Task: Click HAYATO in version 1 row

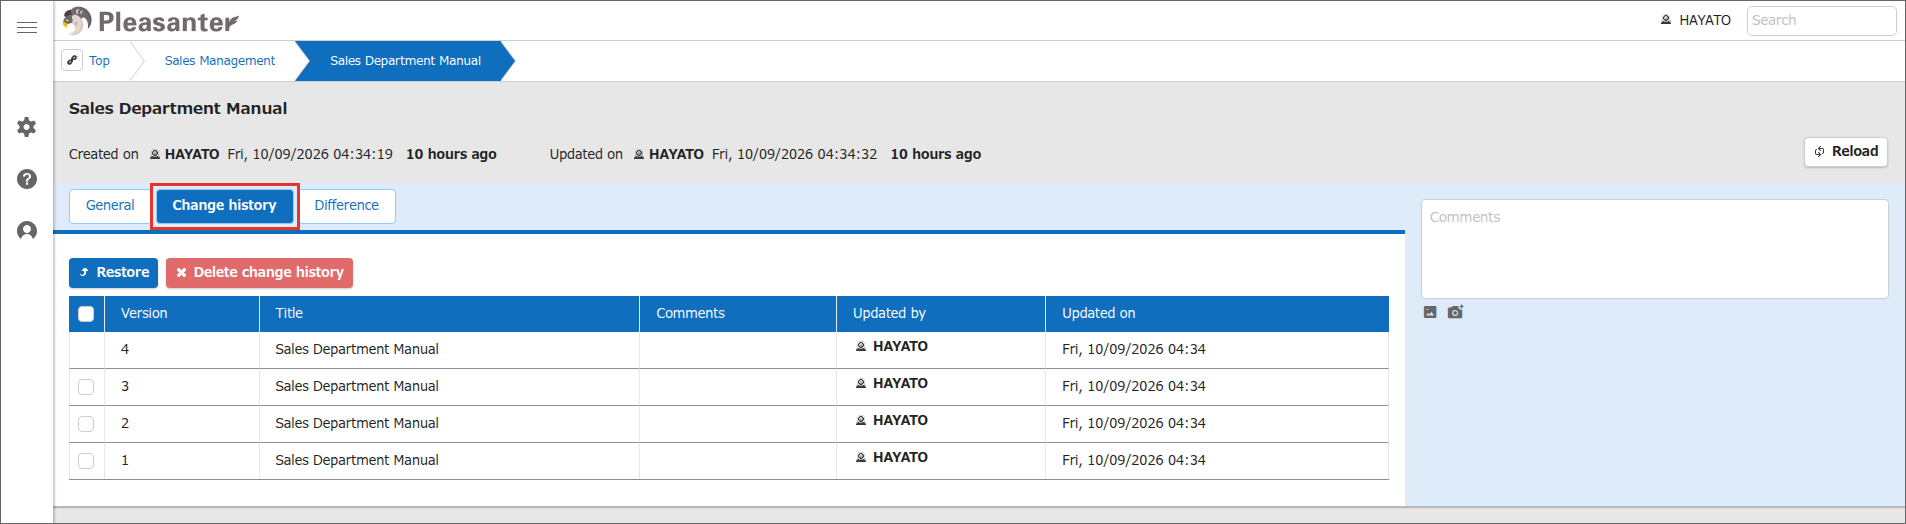Action: 900,457
